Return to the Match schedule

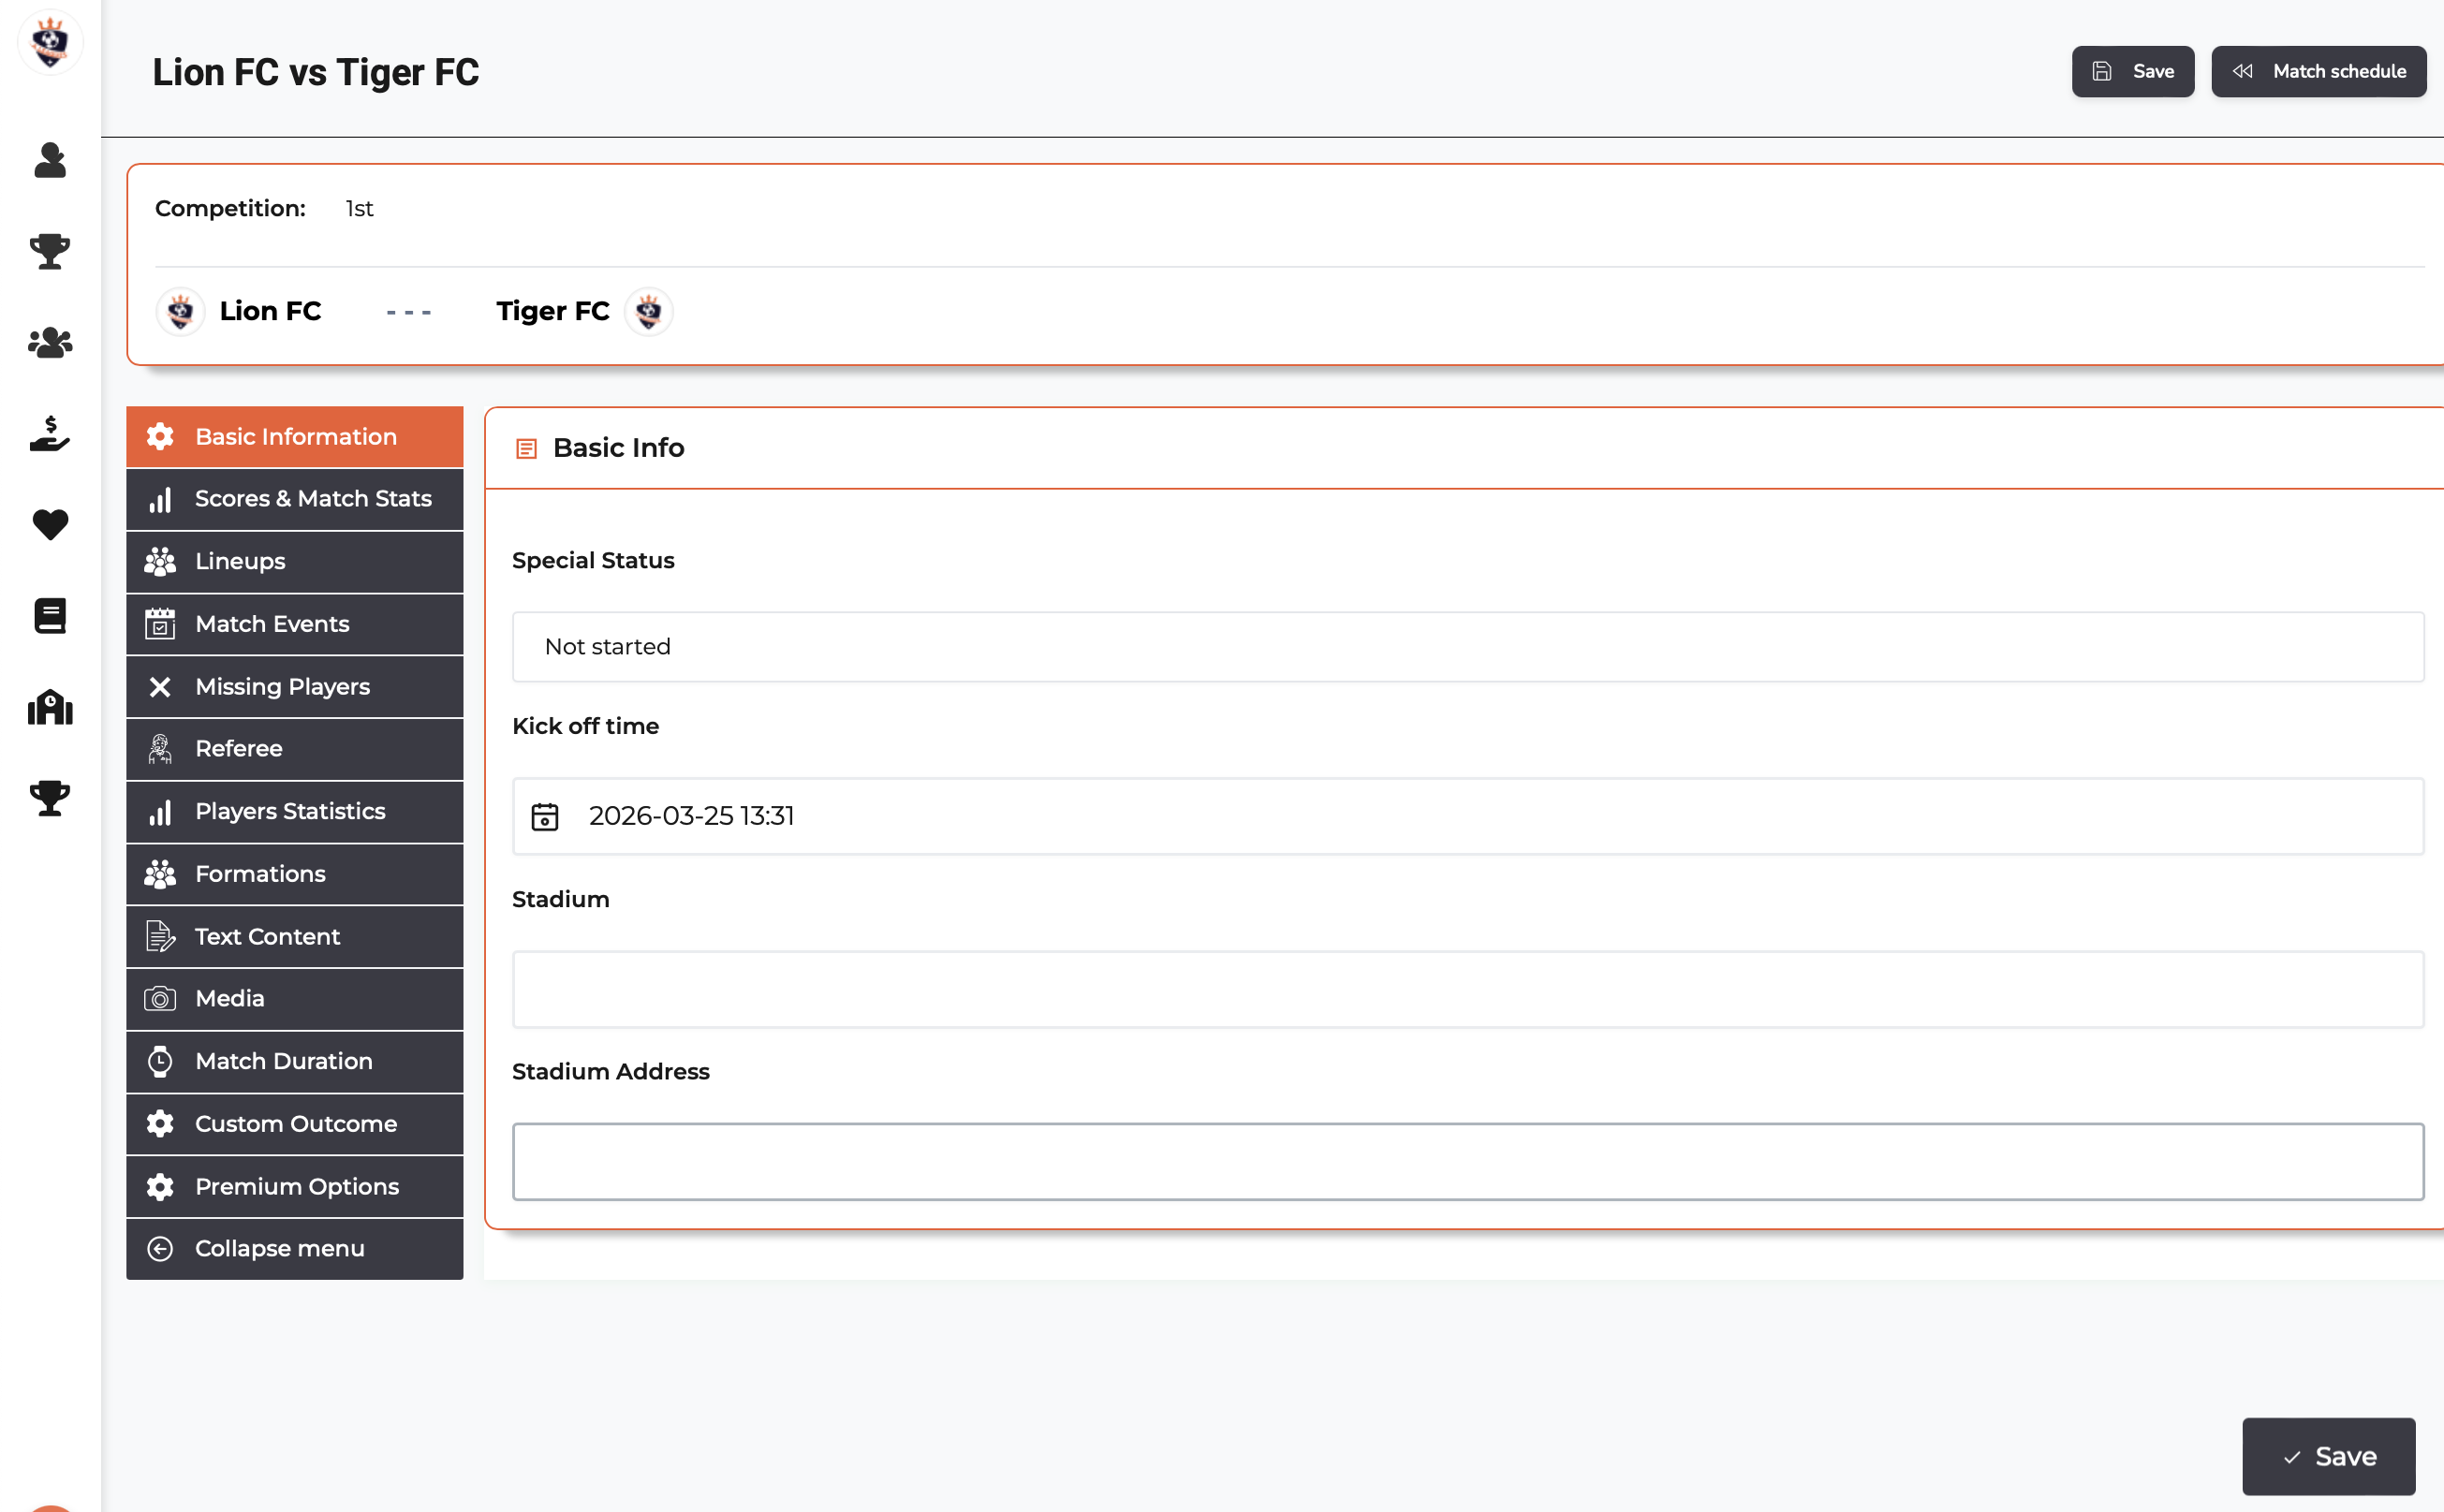(2318, 71)
